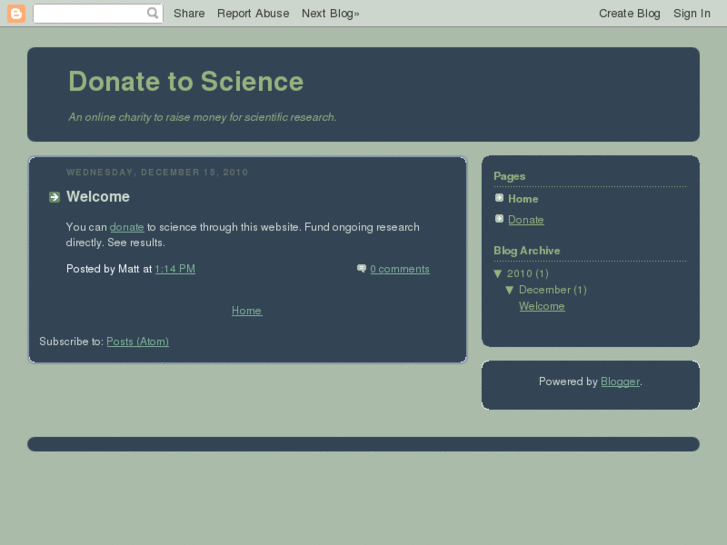Click the "Posted by Matt" text
This screenshot has height=545, width=727.
102,269
